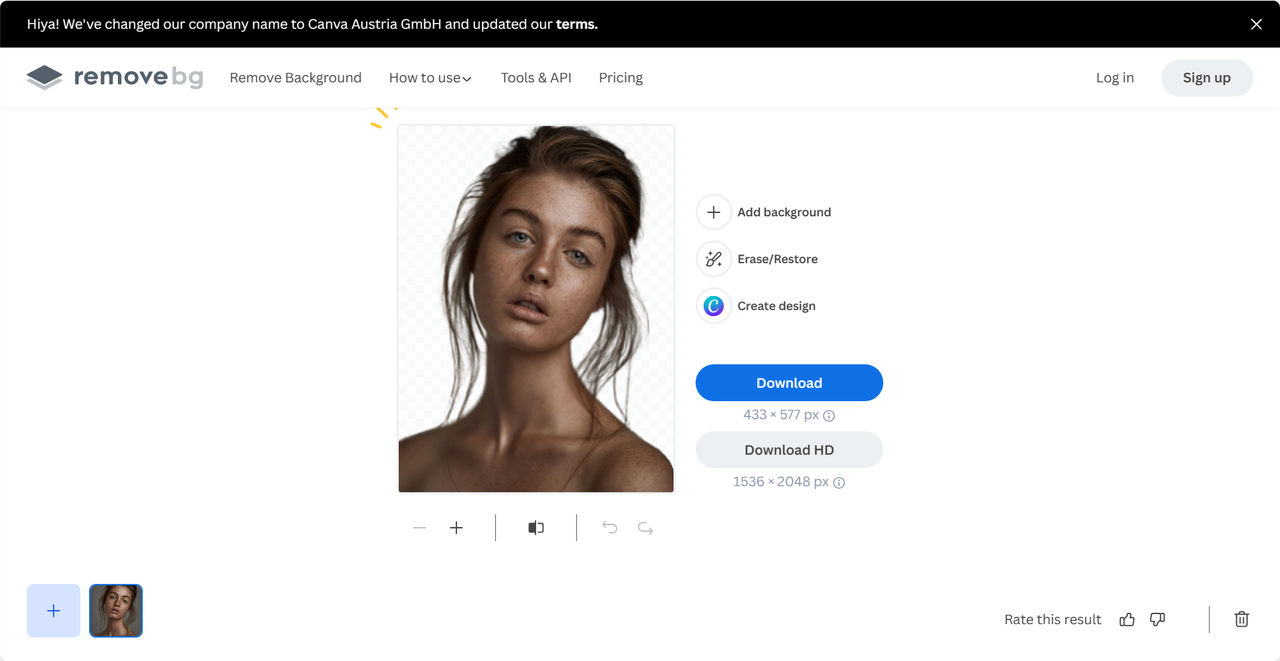
Task: Delete the image with the trash icon
Action: pos(1242,619)
